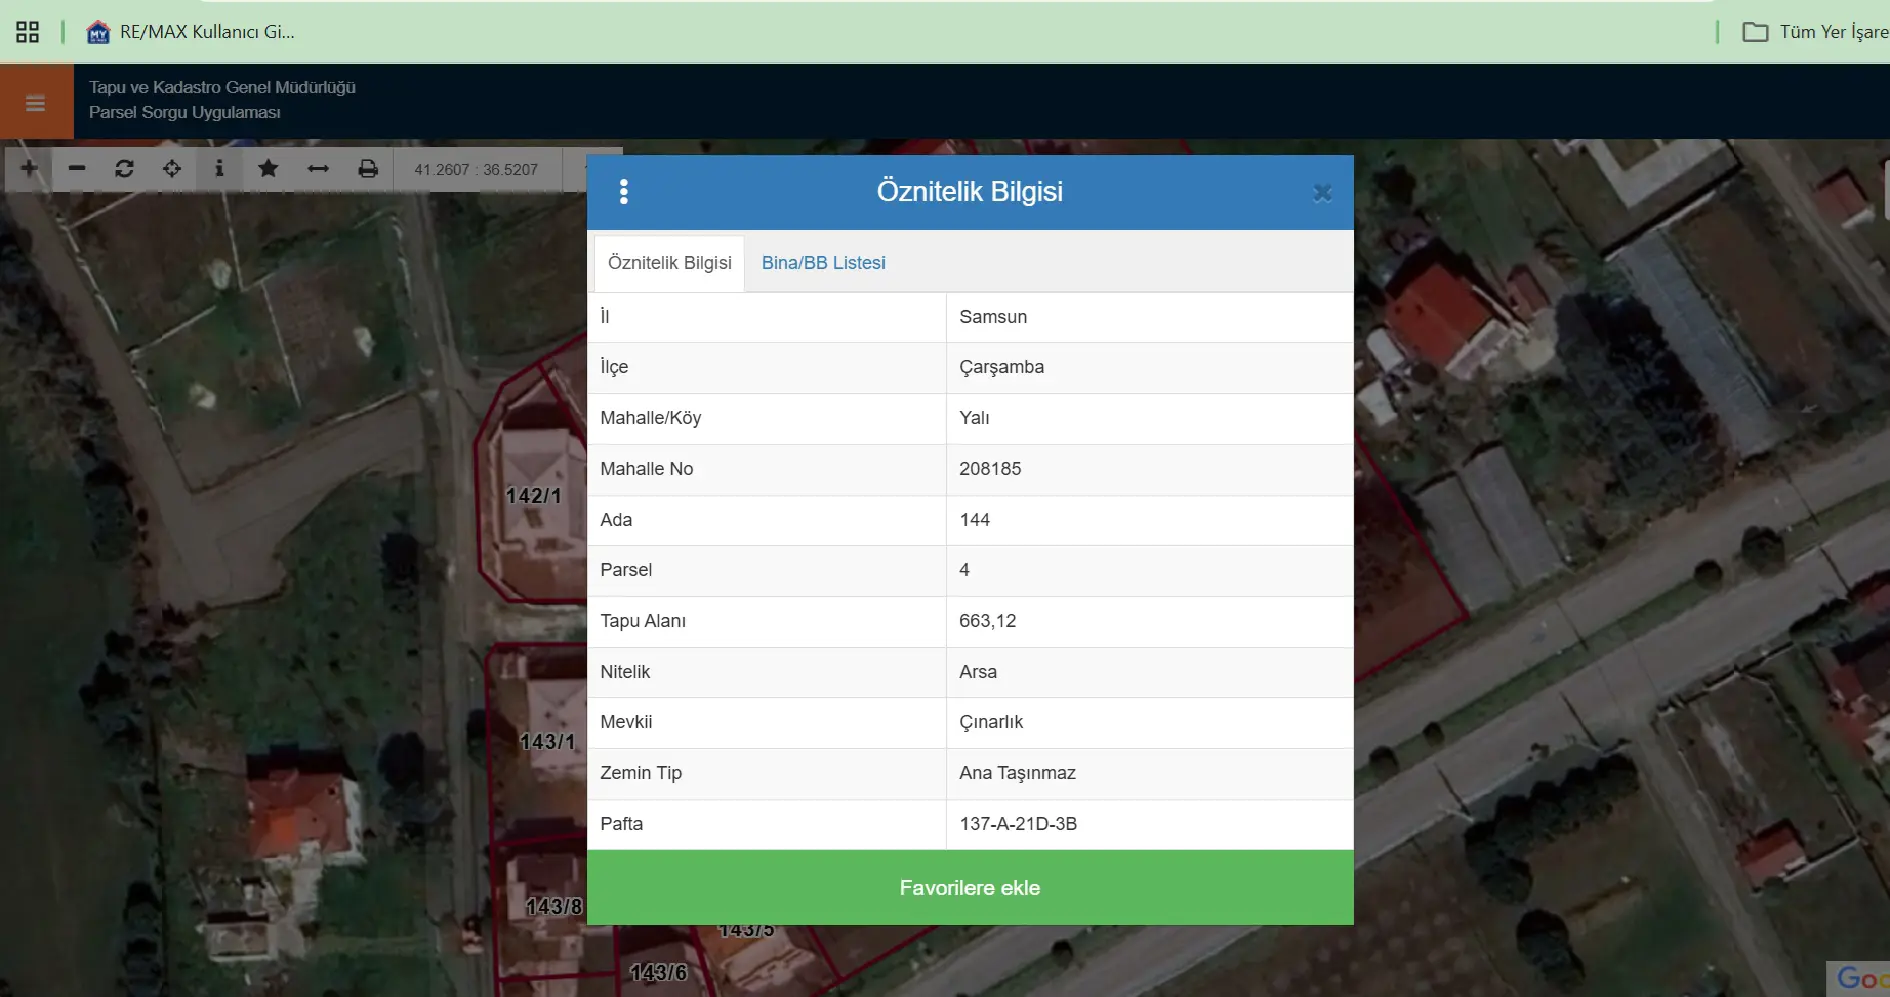Image resolution: width=1890 pixels, height=997 pixels.
Task: Click the Parsel field label
Action: 626,570
